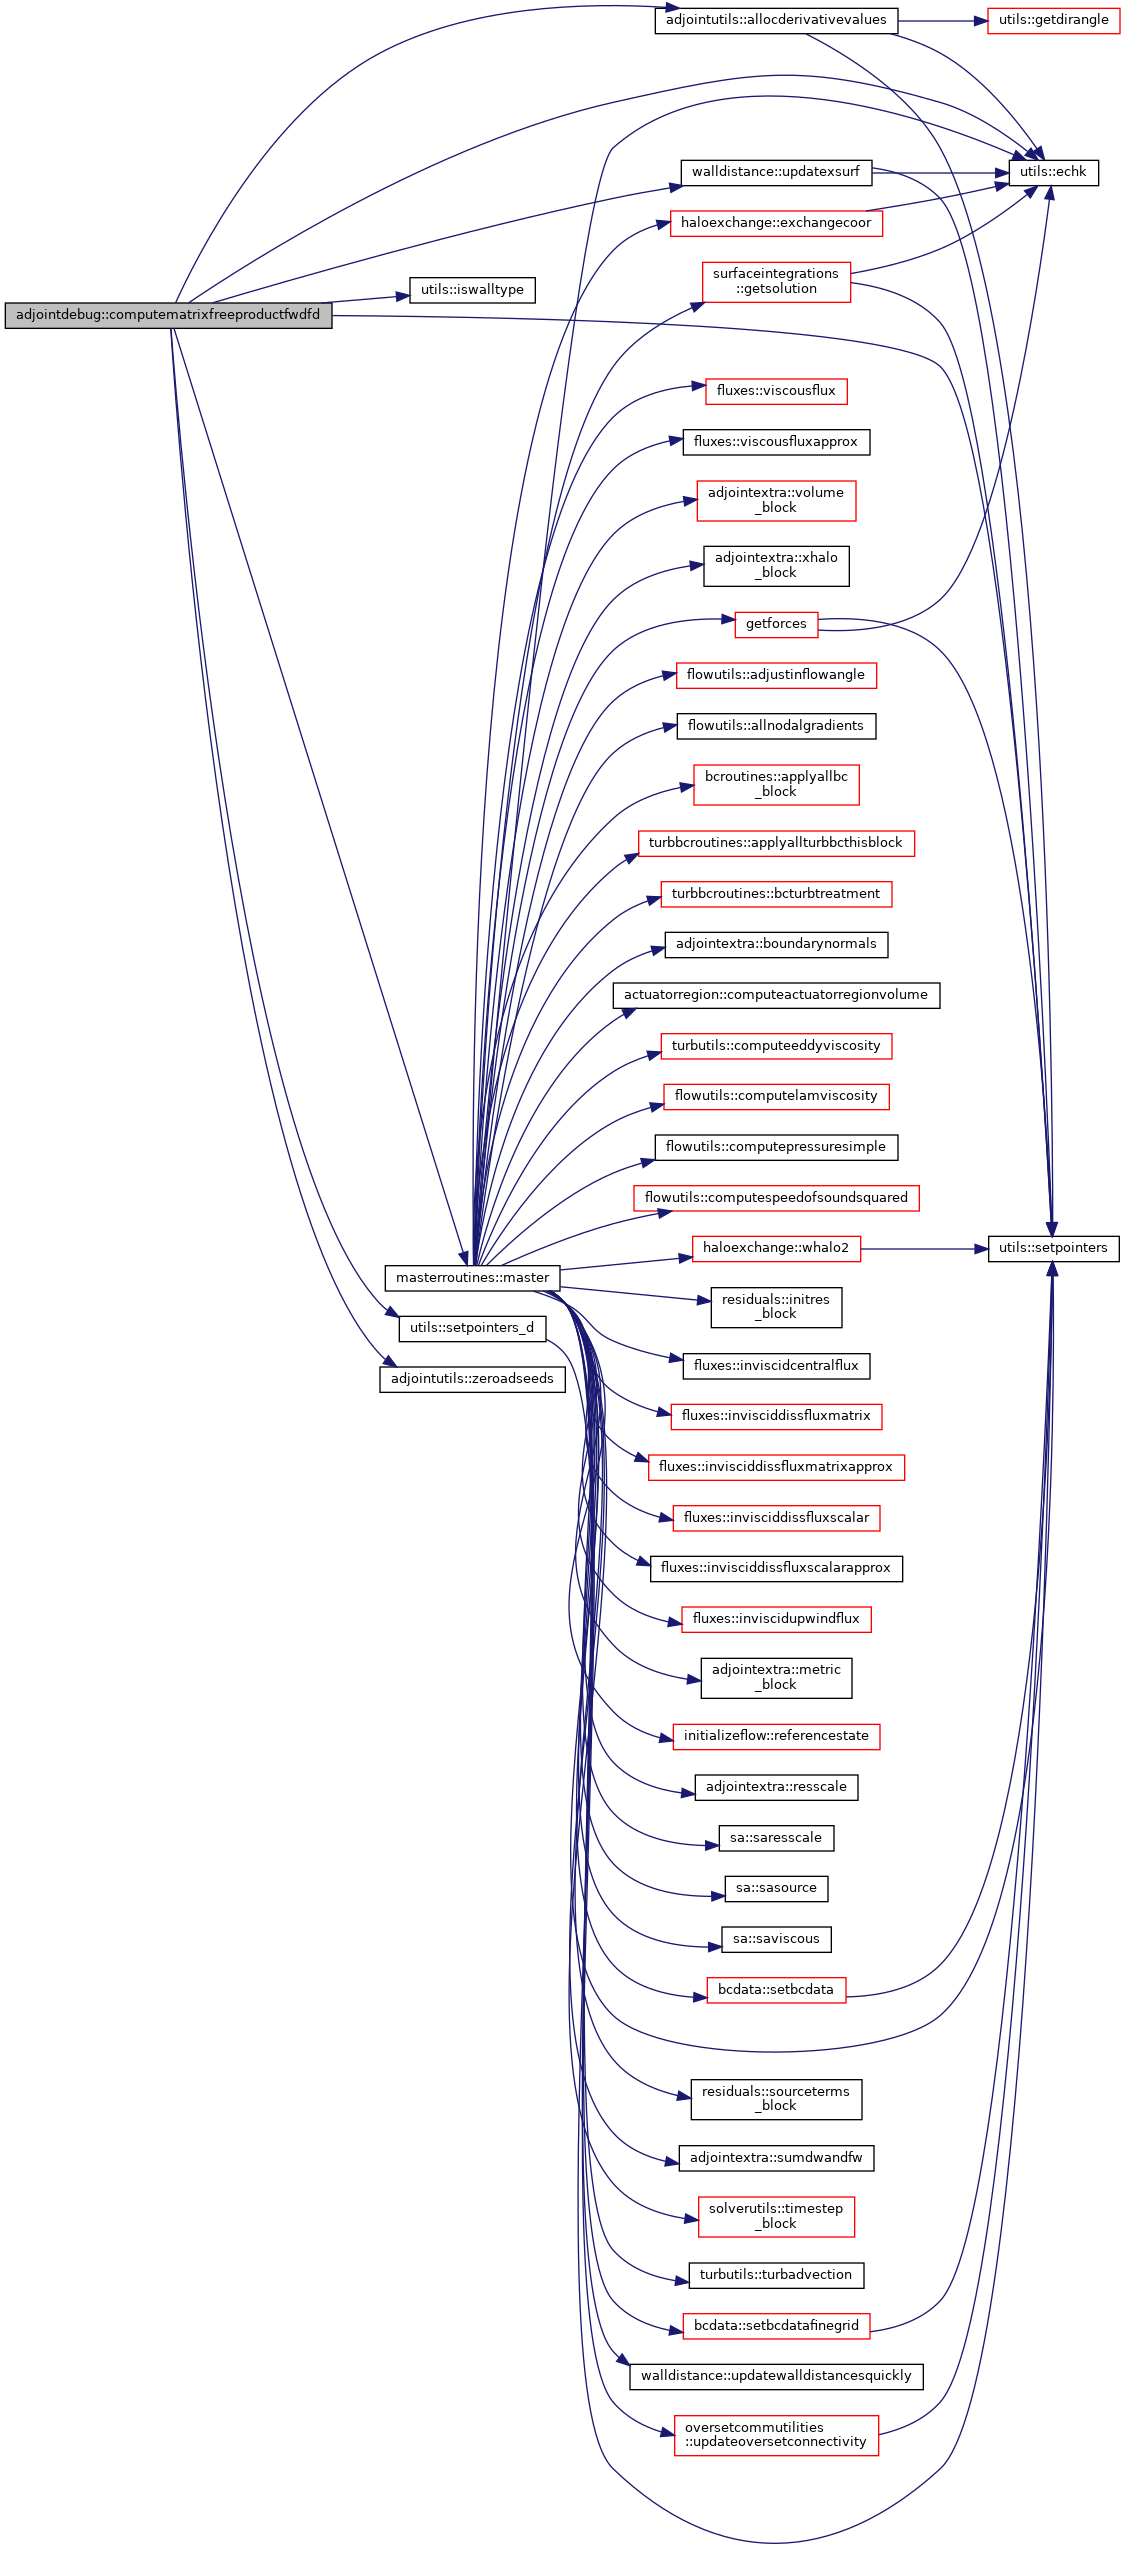The image size is (1125, 2549).
Task: Open the masterroutines::master node
Action: click(x=472, y=1277)
